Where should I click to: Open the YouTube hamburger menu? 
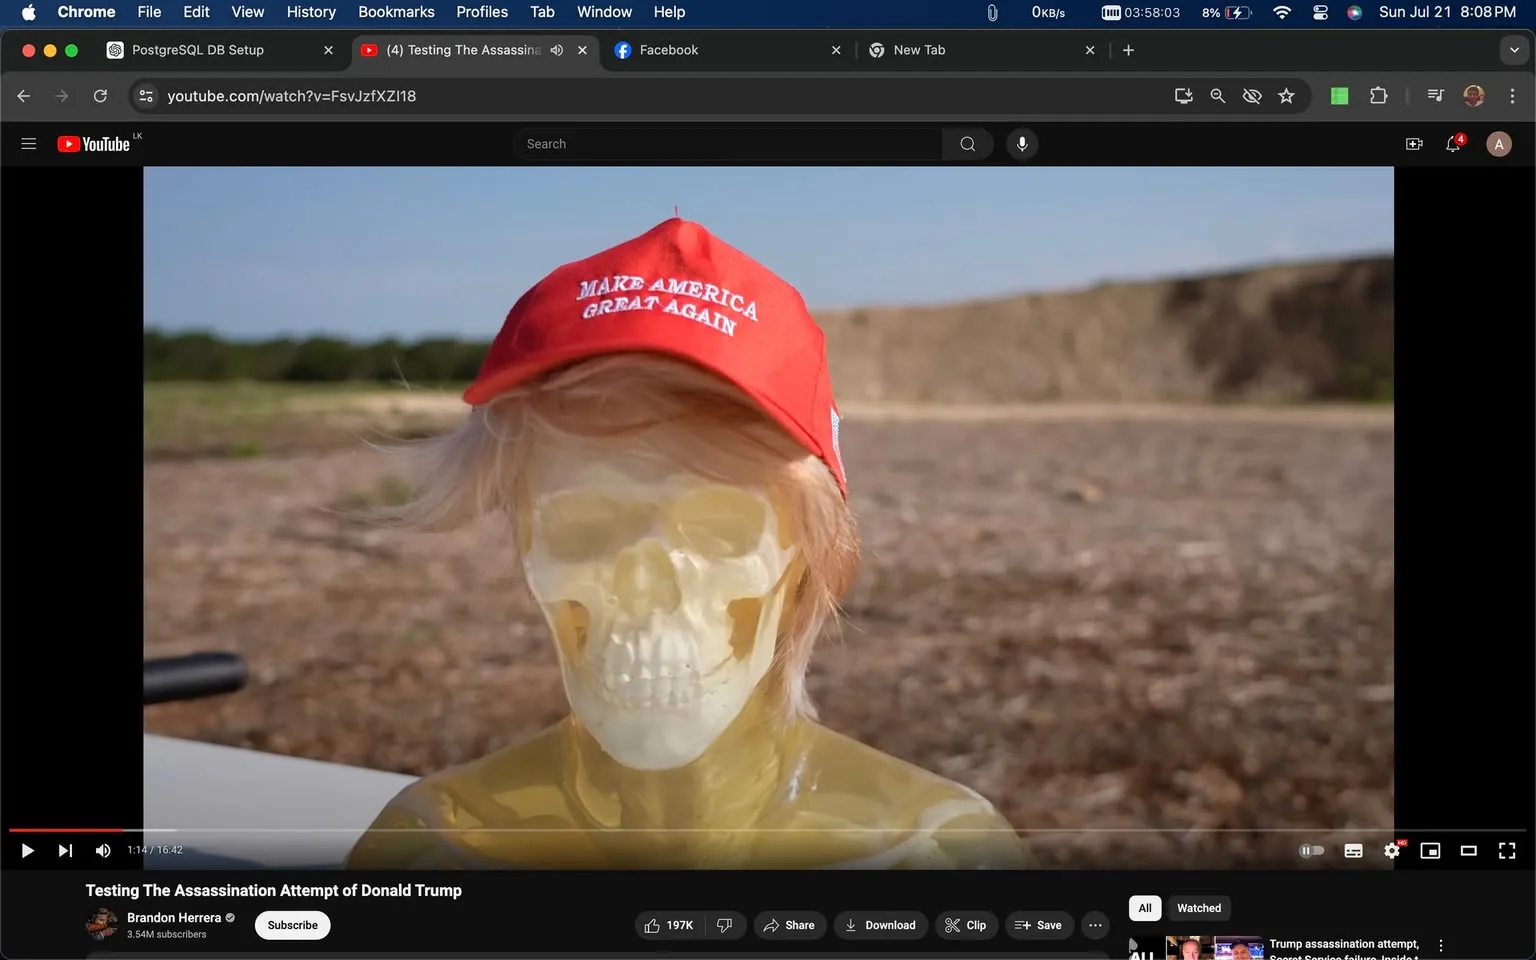click(x=28, y=143)
